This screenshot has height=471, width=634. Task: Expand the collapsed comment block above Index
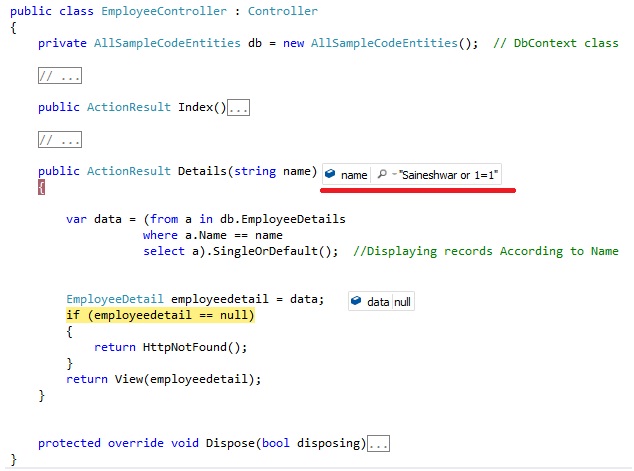coord(60,76)
